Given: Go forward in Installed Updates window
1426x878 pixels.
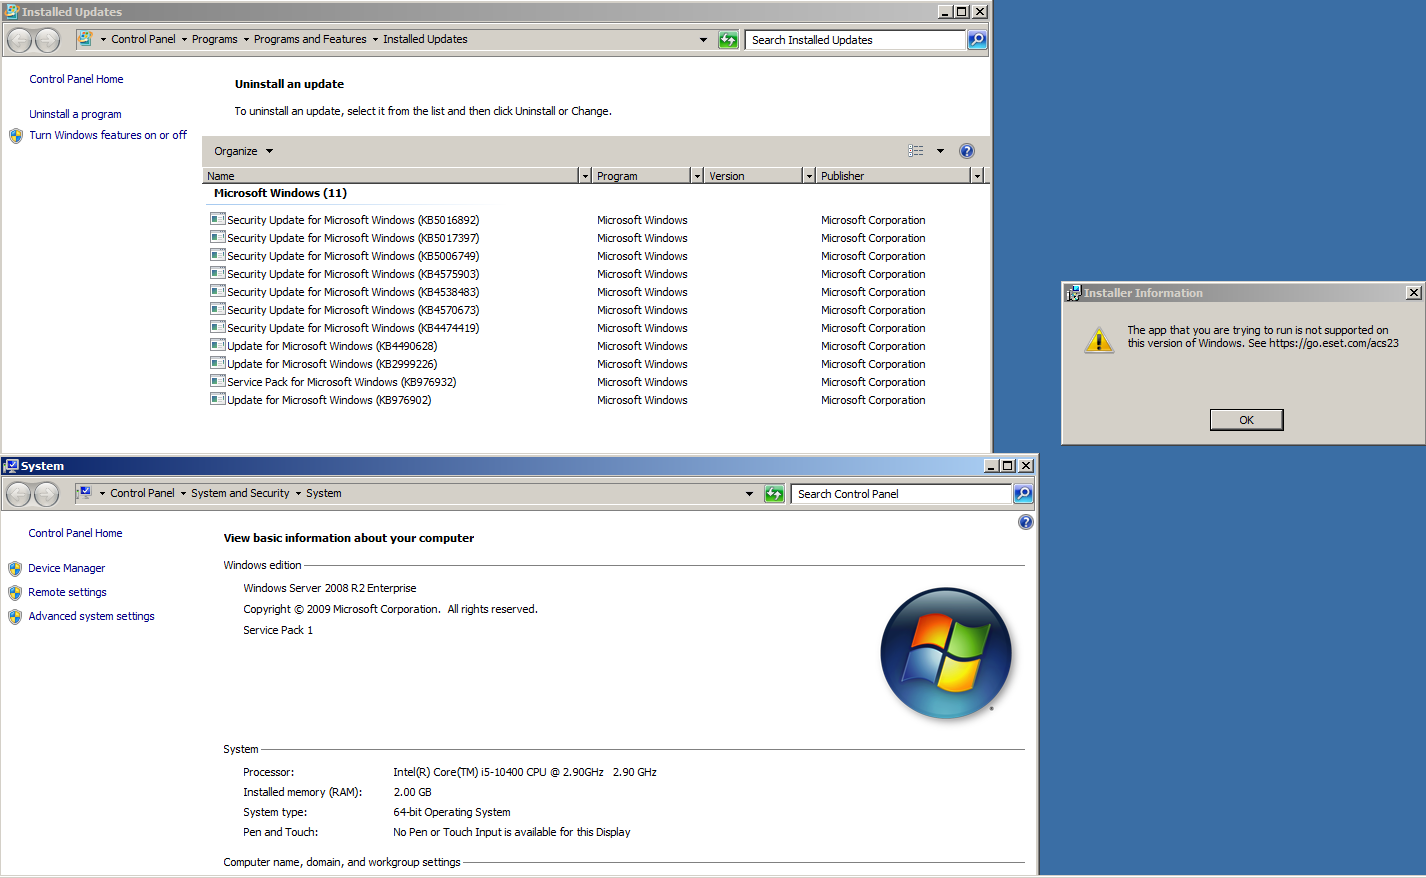Looking at the screenshot, I should [47, 40].
